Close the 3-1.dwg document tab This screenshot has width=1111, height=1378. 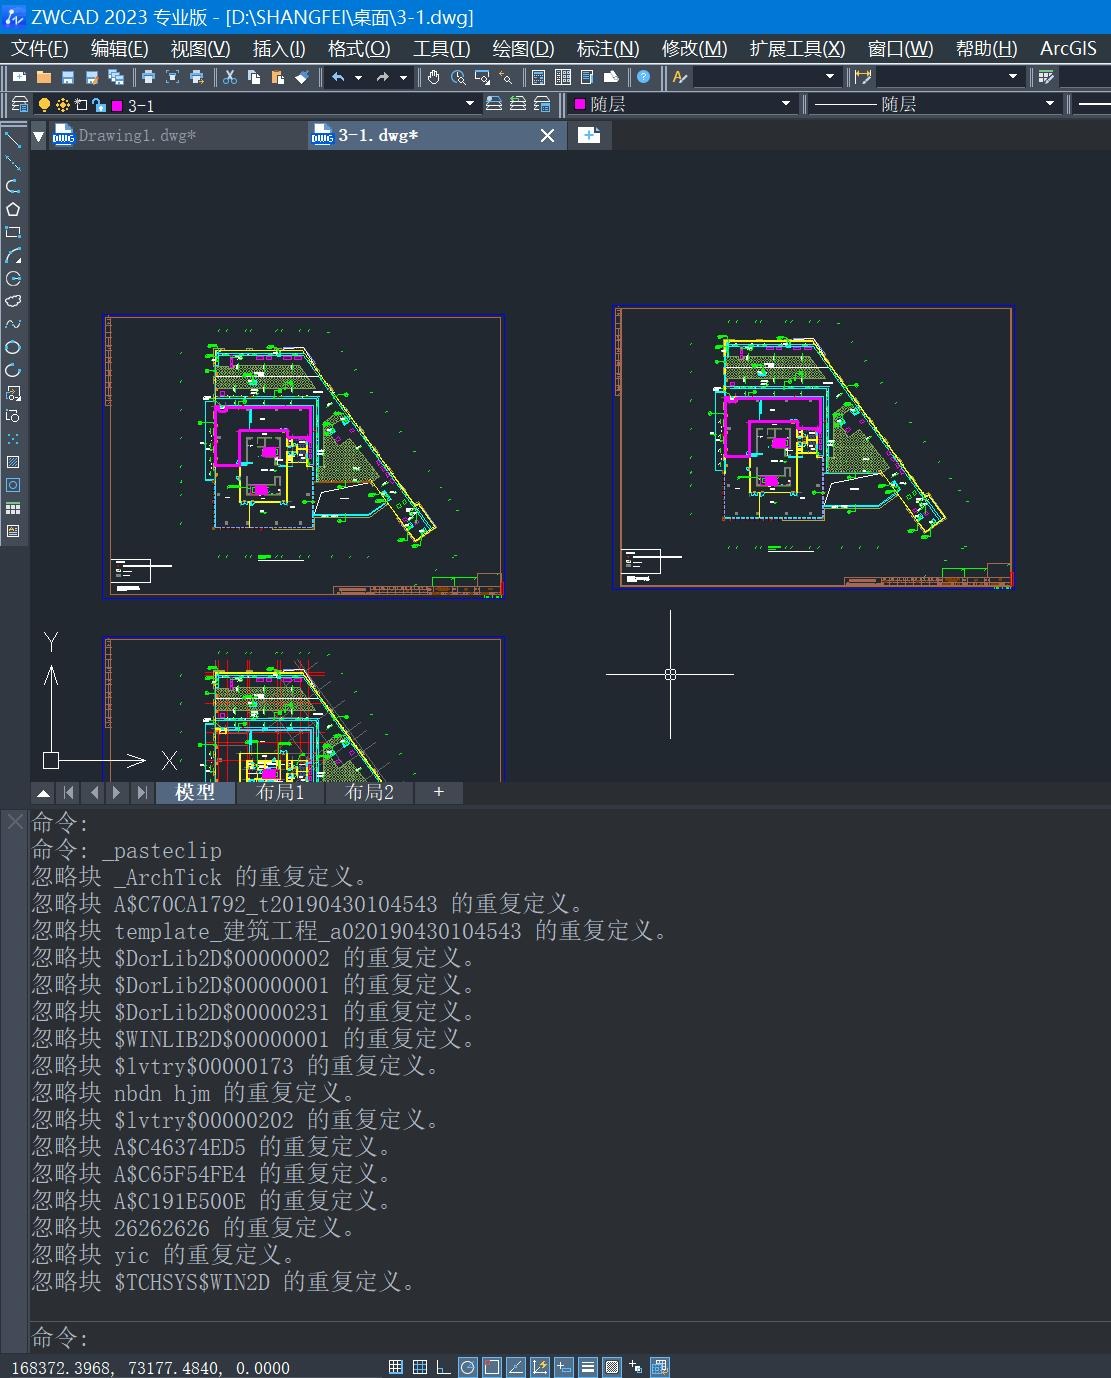547,136
